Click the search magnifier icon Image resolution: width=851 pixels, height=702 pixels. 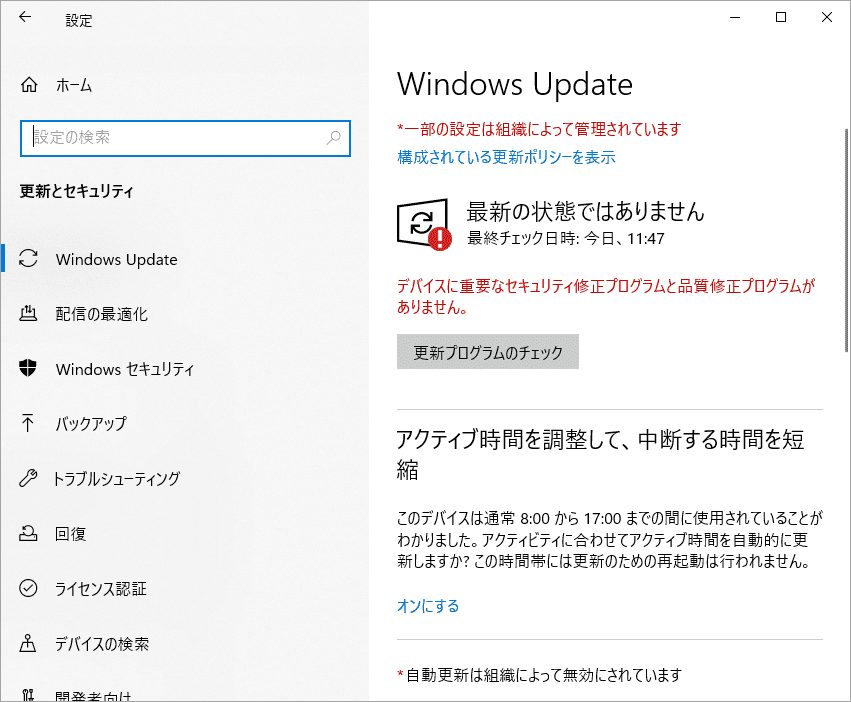click(x=333, y=138)
